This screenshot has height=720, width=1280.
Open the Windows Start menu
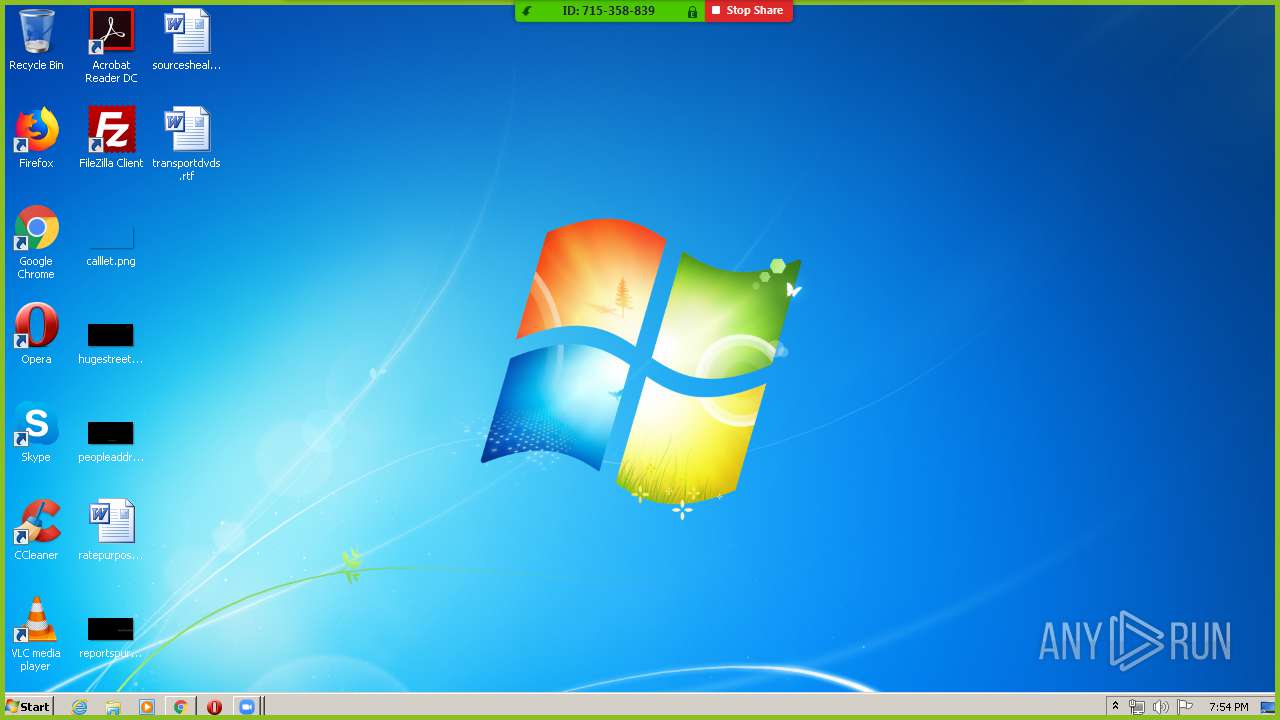pos(28,706)
